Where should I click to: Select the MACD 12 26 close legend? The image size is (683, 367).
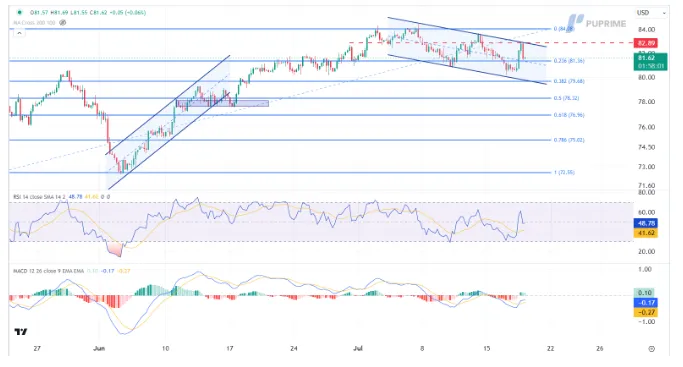[x=48, y=271]
